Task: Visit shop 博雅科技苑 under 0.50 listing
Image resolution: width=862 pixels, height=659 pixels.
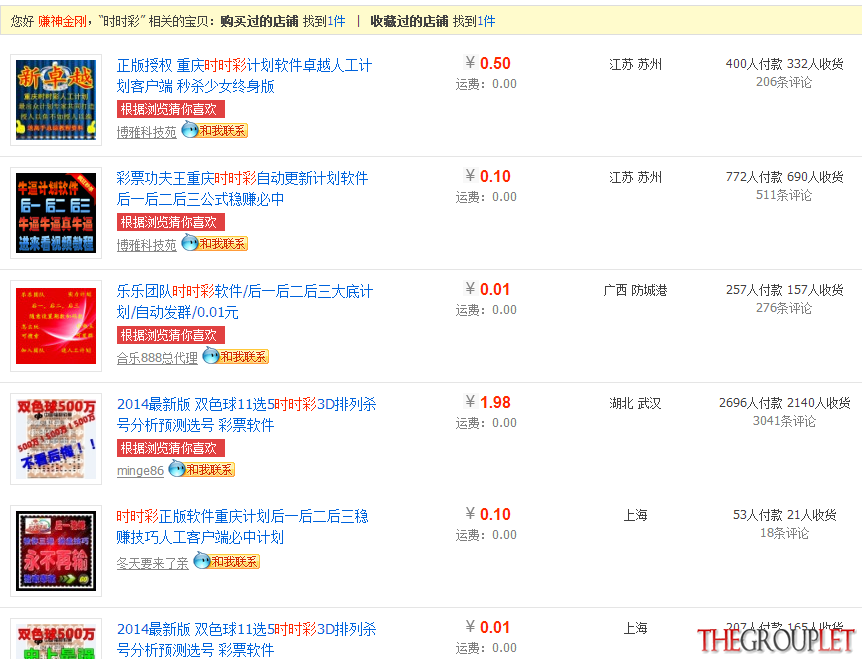Action: (x=147, y=132)
